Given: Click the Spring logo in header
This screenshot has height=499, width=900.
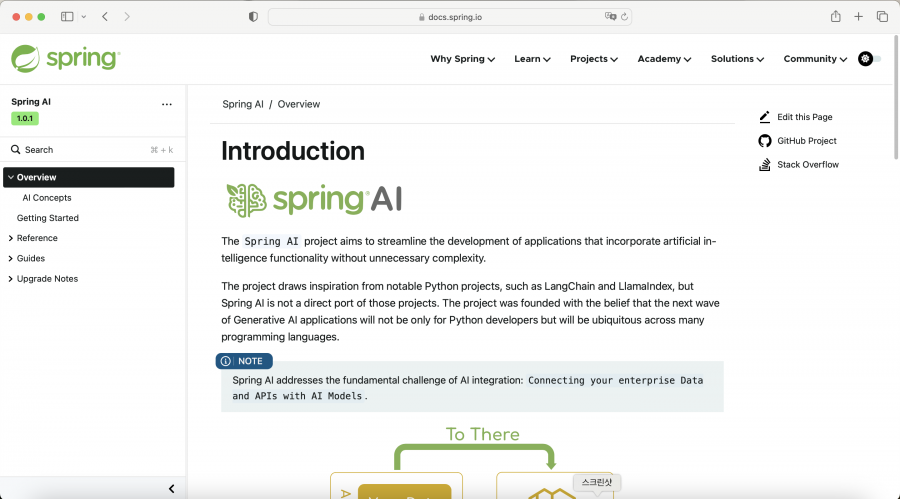Looking at the screenshot, I should coord(65,59).
